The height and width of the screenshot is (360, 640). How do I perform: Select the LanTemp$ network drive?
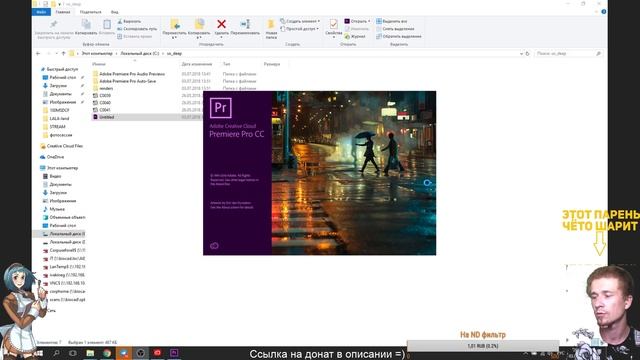64,267
